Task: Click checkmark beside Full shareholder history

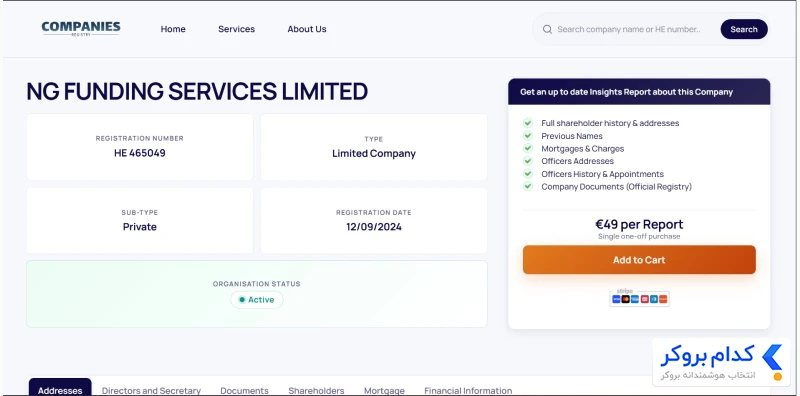Action: [x=528, y=123]
